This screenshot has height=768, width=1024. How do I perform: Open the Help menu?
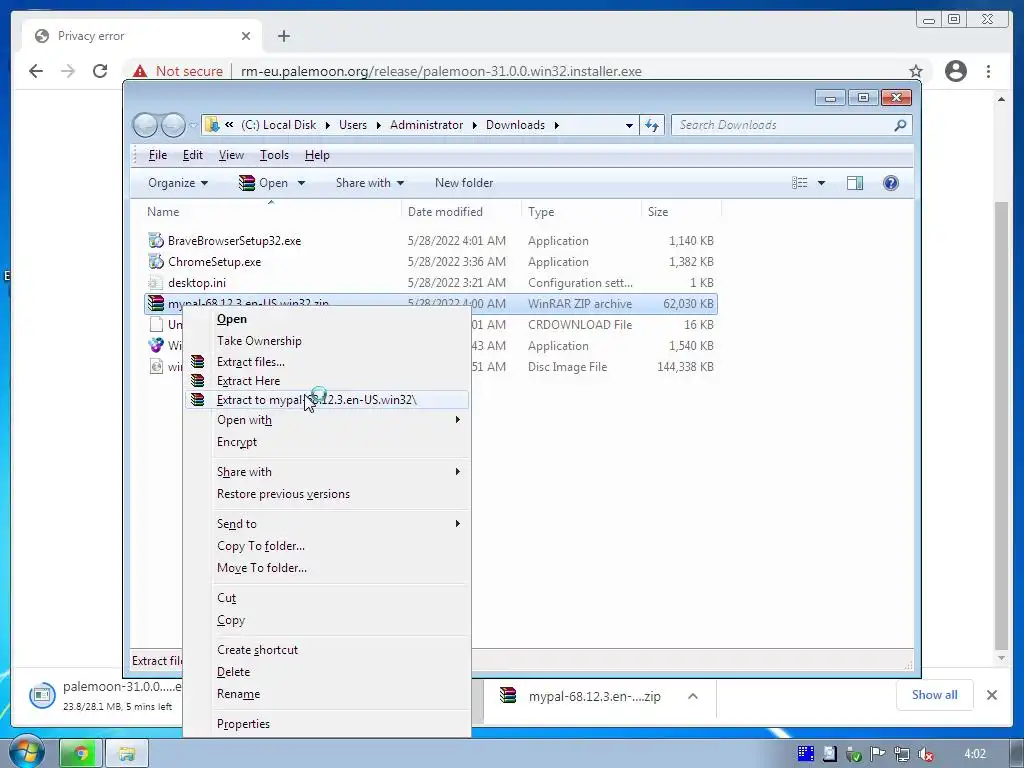317,155
